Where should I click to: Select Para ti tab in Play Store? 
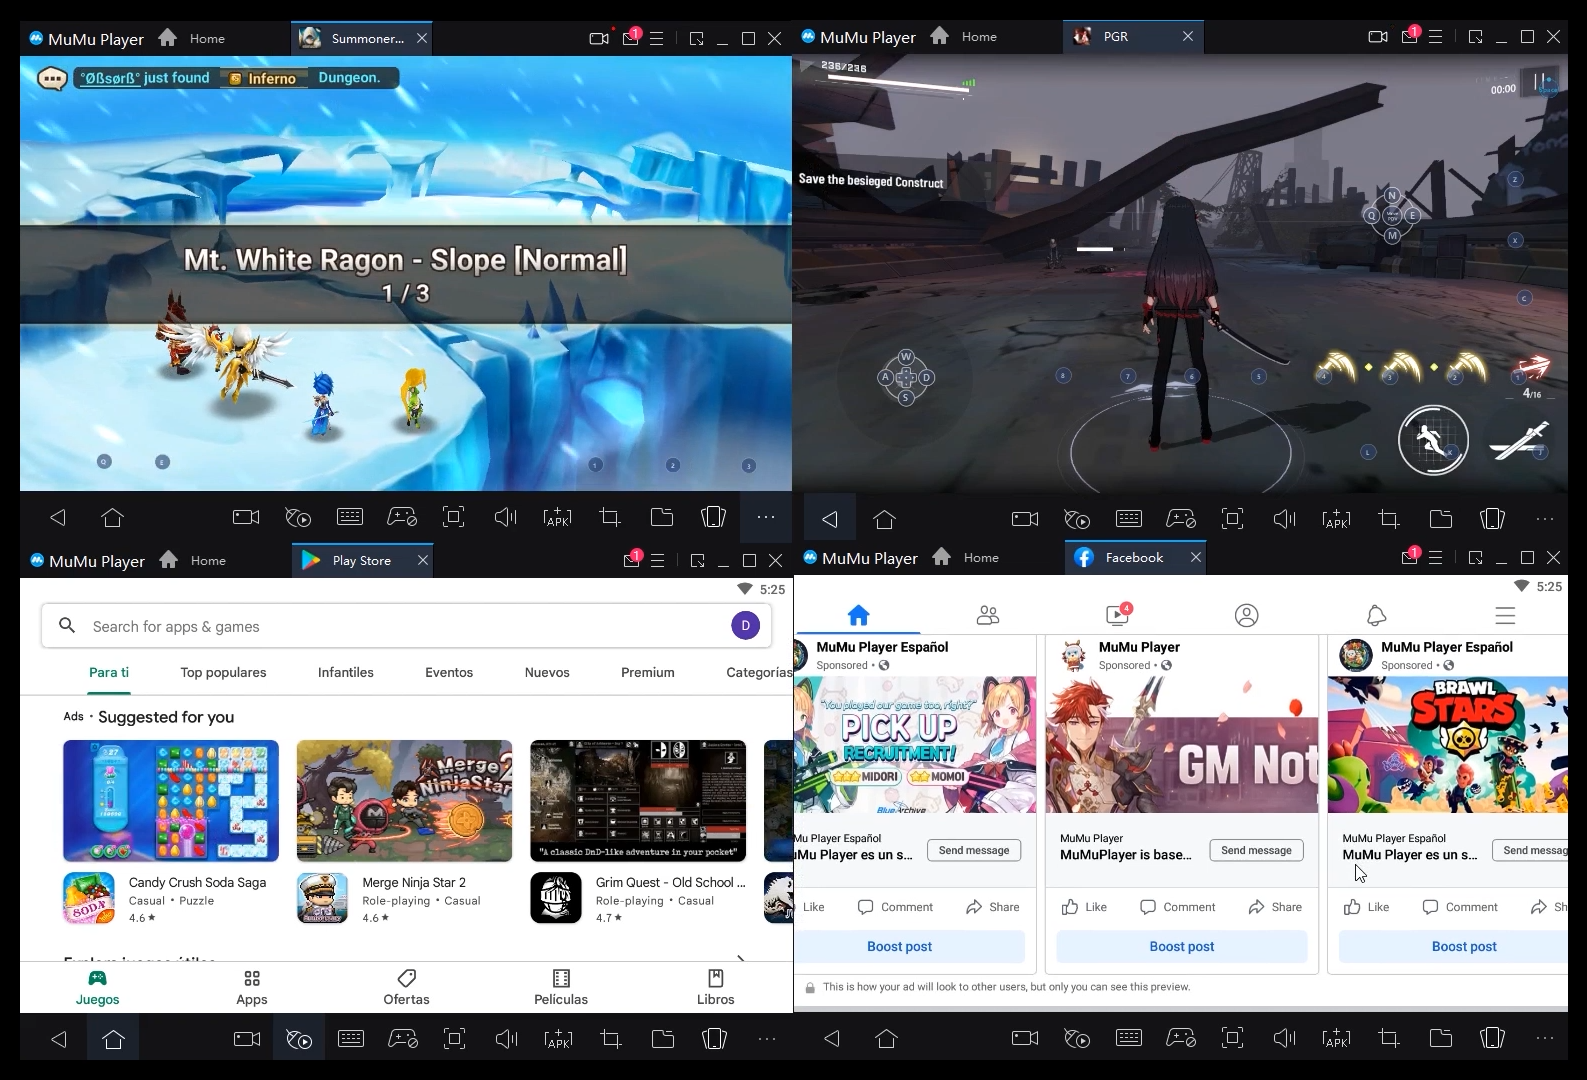pyautogui.click(x=109, y=672)
